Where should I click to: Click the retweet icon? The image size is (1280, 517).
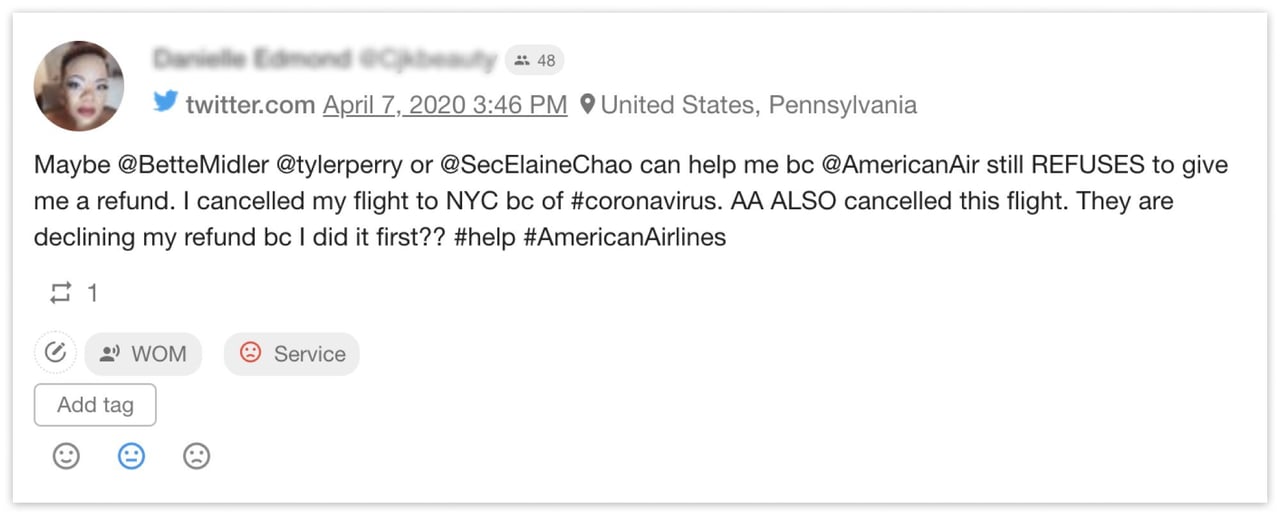pos(61,293)
